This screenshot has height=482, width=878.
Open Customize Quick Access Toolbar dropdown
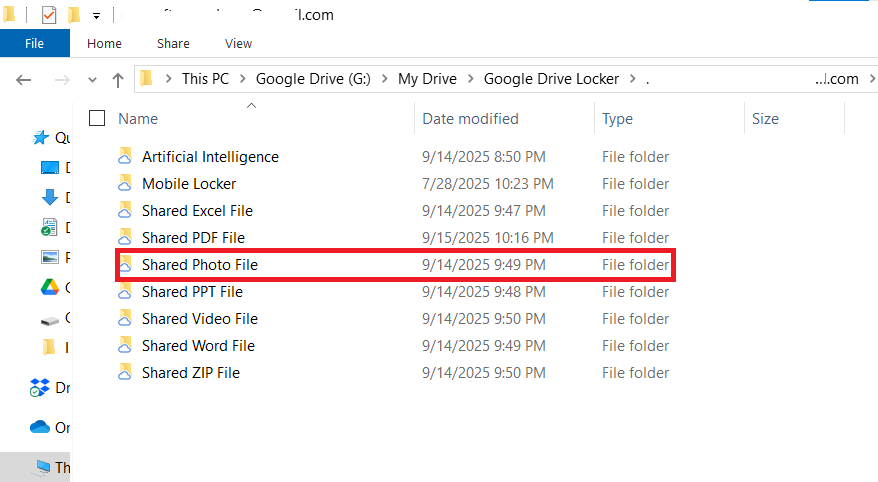pos(96,16)
